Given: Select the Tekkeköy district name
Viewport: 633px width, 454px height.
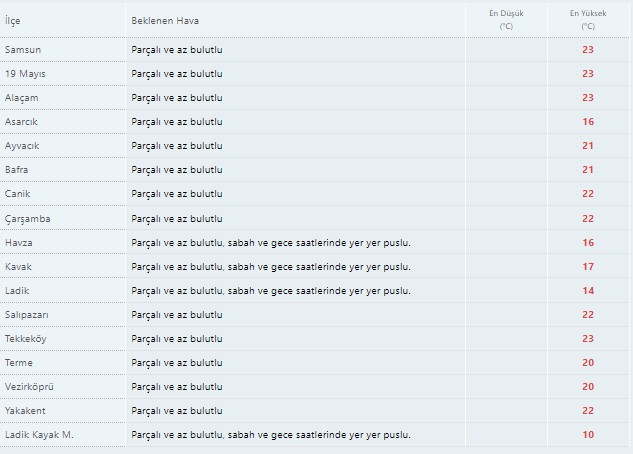Looking at the screenshot, I should click(25, 339).
